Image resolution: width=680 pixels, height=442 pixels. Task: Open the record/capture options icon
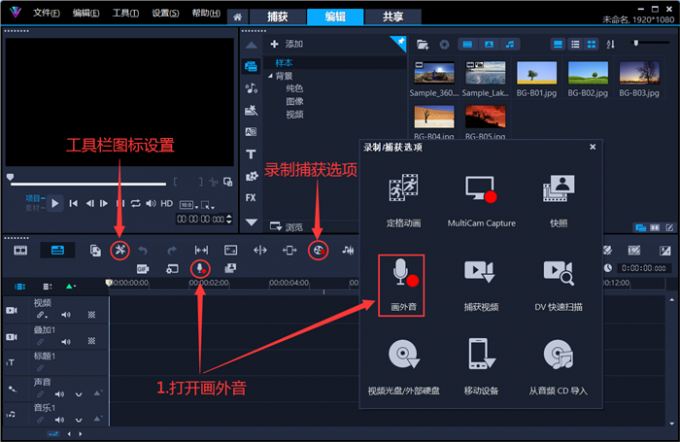pyautogui.click(x=318, y=249)
